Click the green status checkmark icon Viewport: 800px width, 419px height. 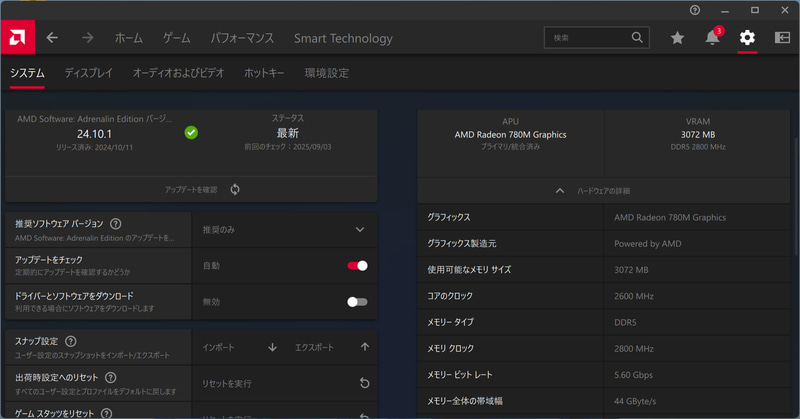(x=191, y=133)
